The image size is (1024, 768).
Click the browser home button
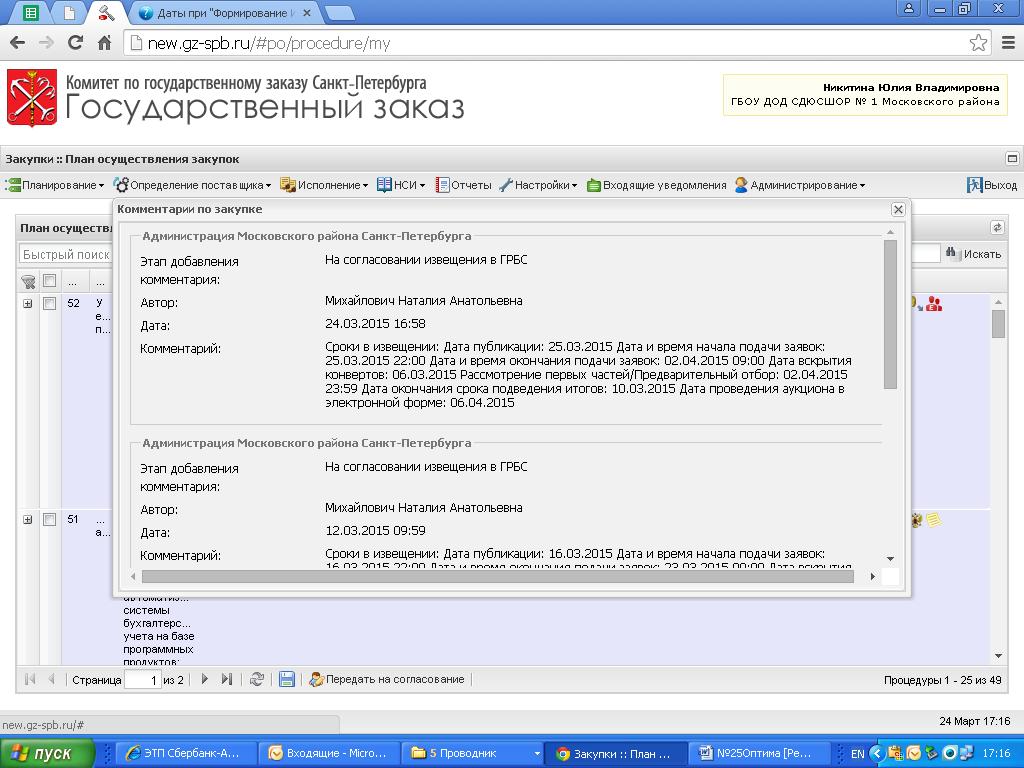point(104,43)
